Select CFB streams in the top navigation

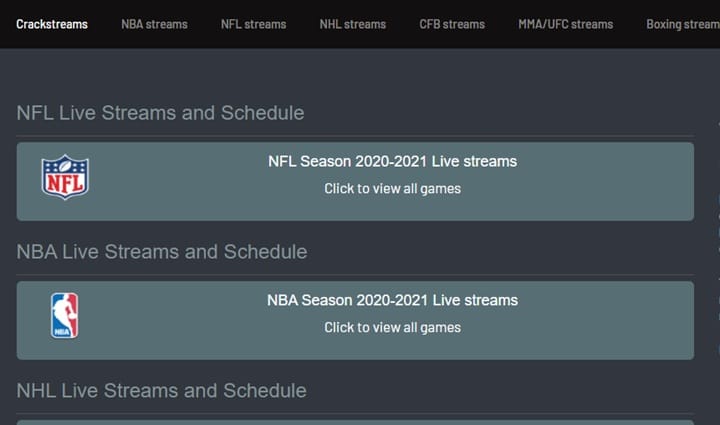pyautogui.click(x=452, y=24)
